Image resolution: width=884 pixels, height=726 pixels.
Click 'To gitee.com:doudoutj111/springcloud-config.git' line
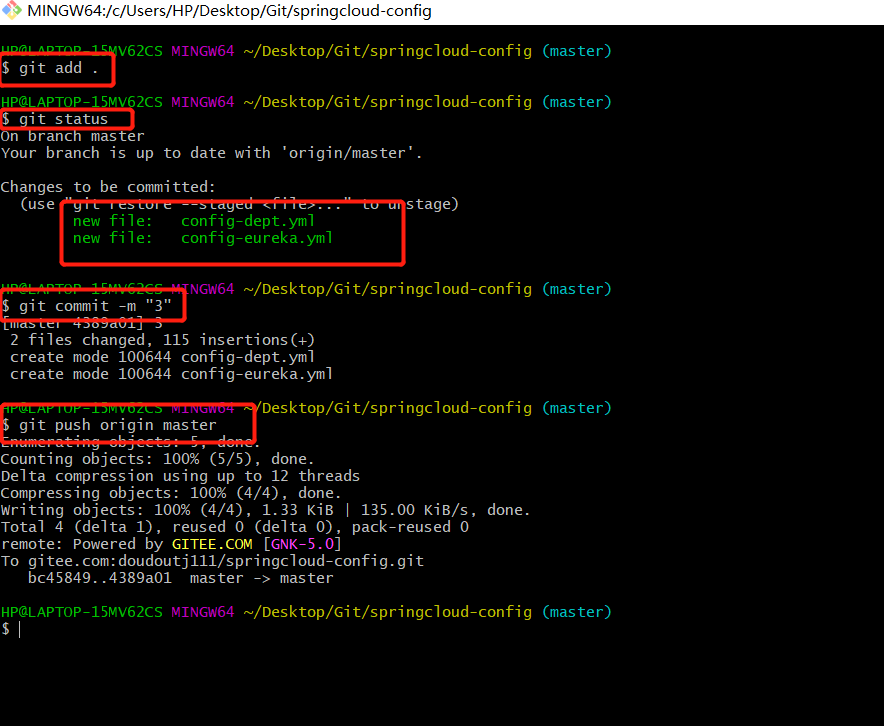point(212,561)
